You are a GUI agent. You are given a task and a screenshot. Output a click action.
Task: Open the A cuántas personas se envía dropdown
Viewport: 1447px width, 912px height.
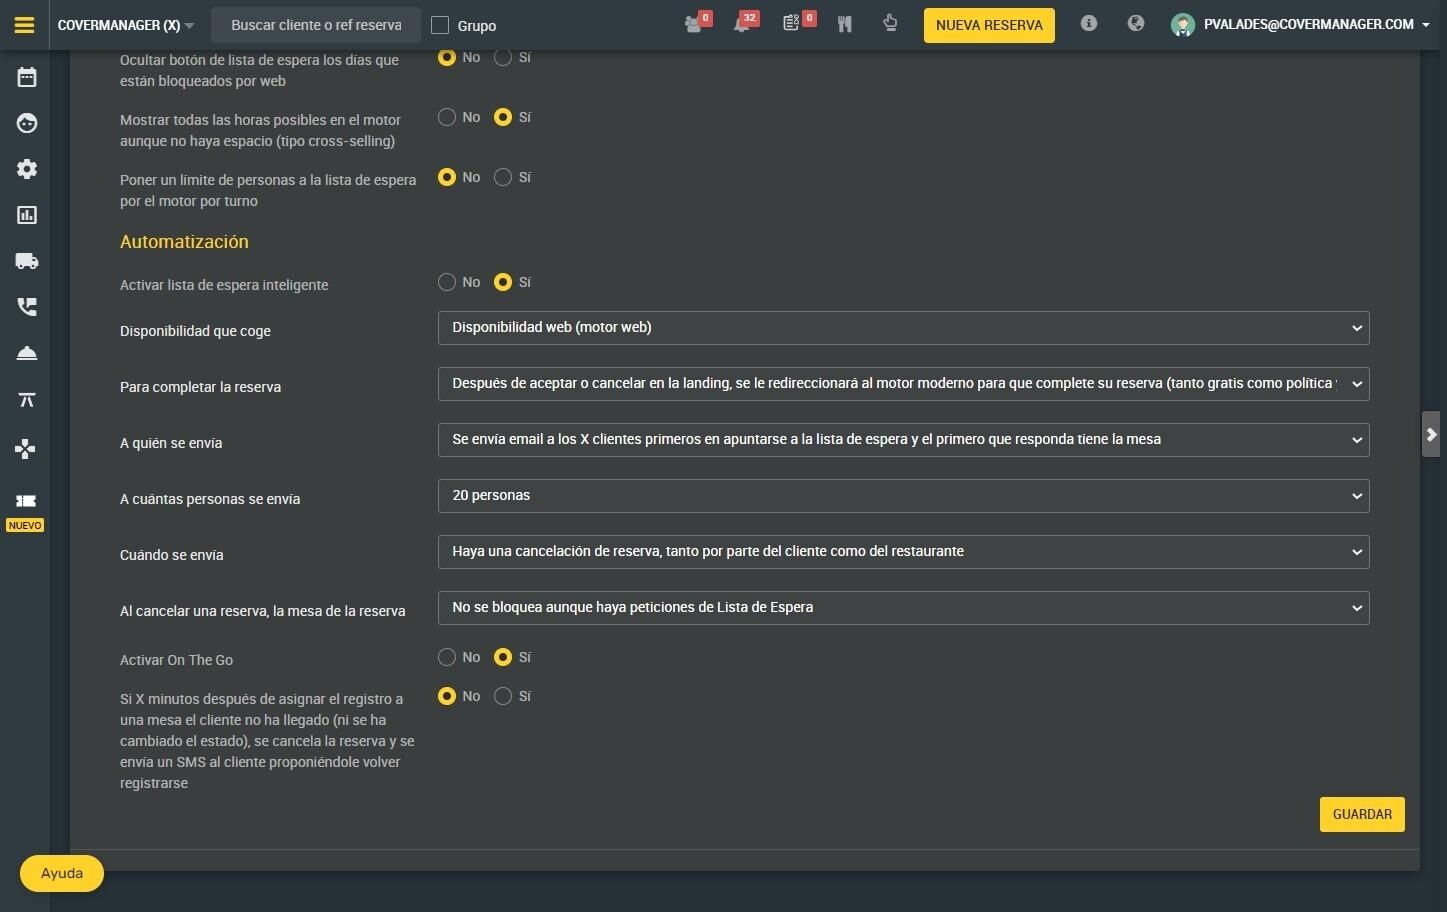tap(903, 496)
